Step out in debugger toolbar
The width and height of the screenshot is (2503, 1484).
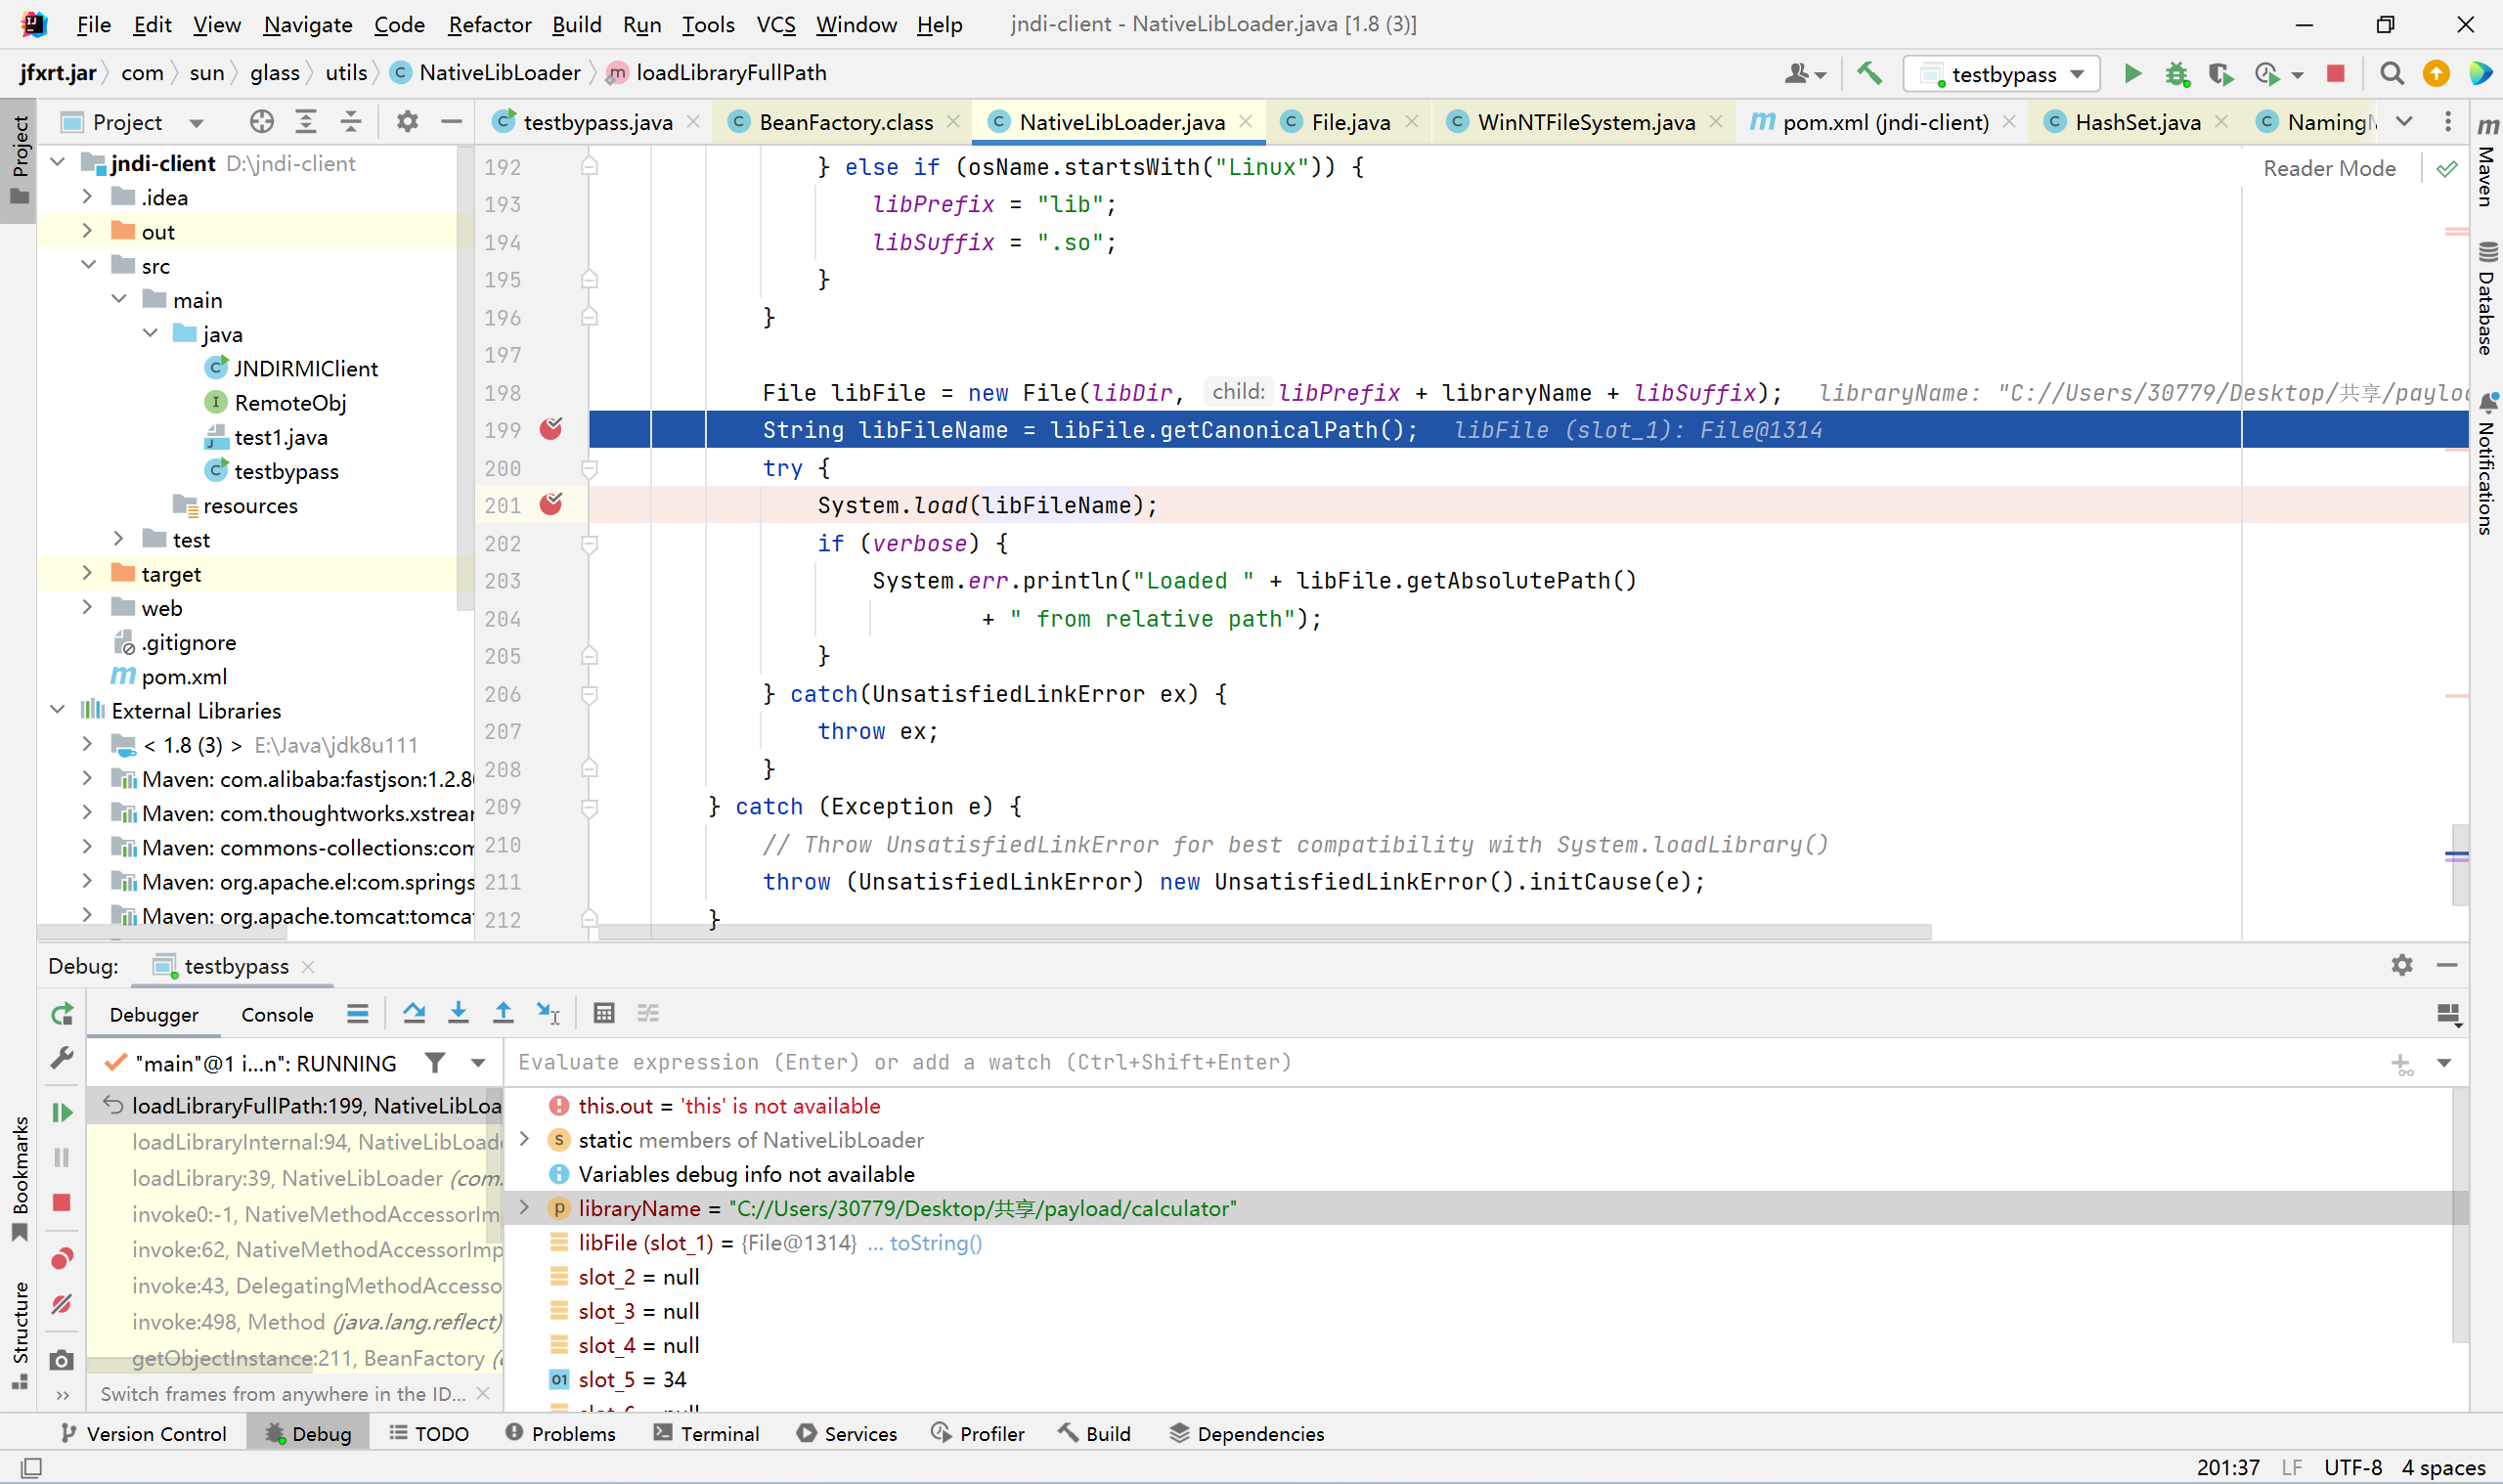[x=503, y=1013]
